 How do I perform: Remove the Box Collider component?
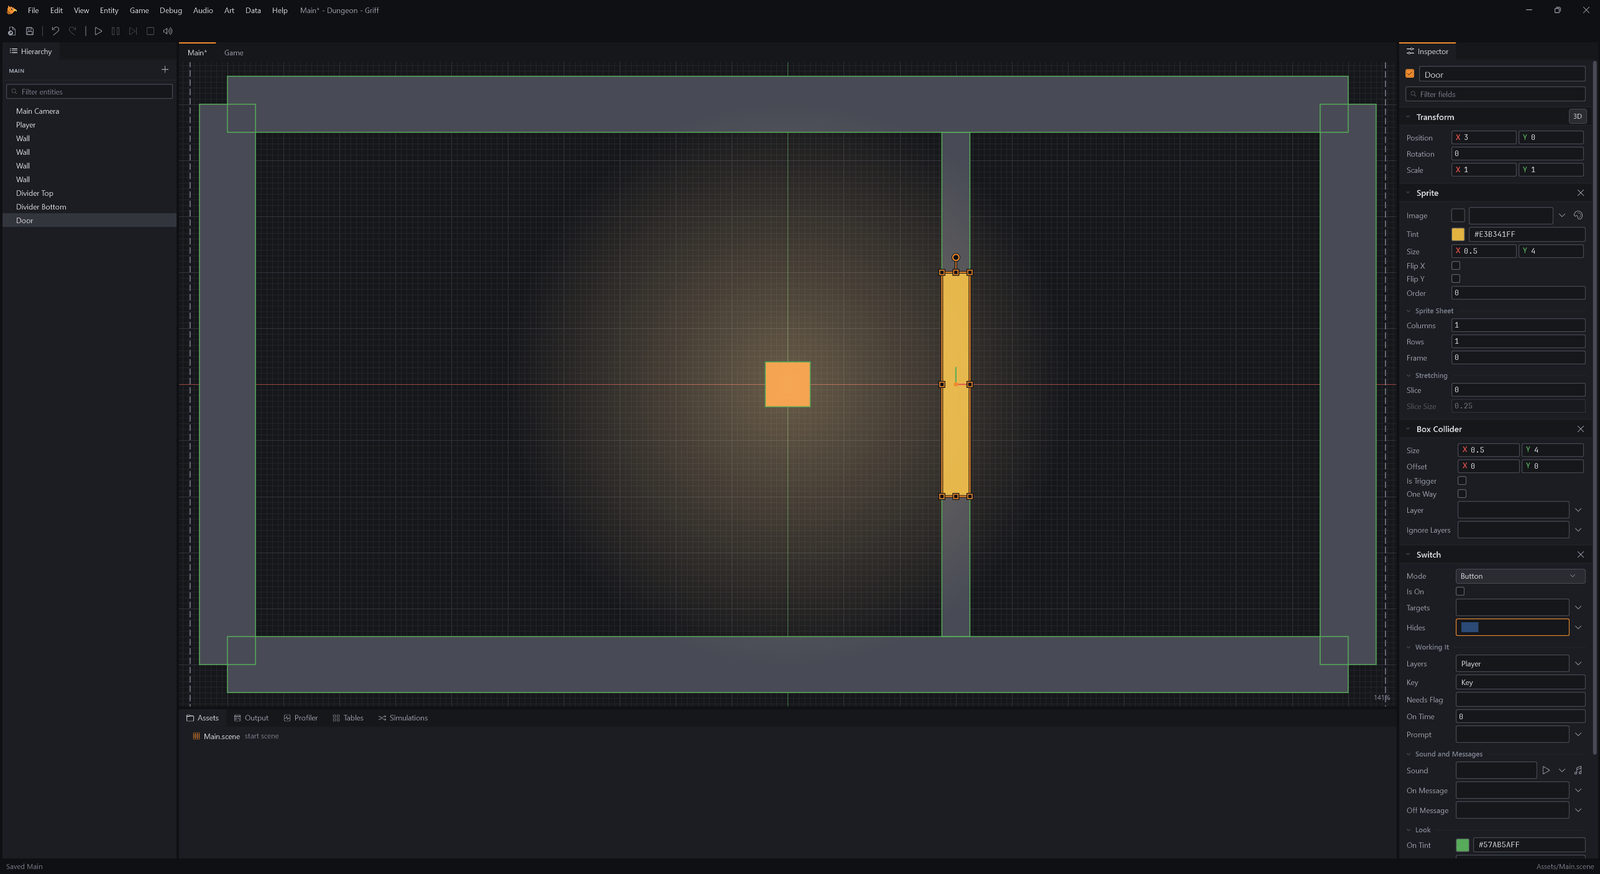(1580, 429)
